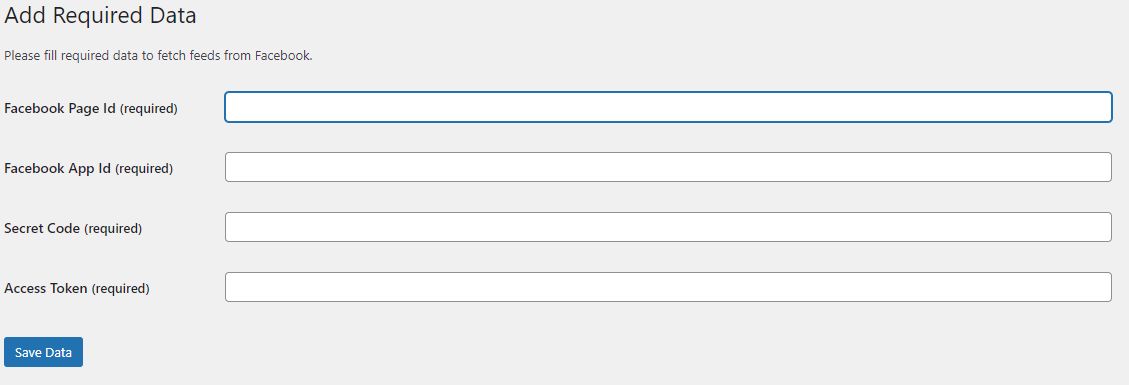Select the Secret Code input field
The height and width of the screenshot is (385, 1129).
(668, 227)
